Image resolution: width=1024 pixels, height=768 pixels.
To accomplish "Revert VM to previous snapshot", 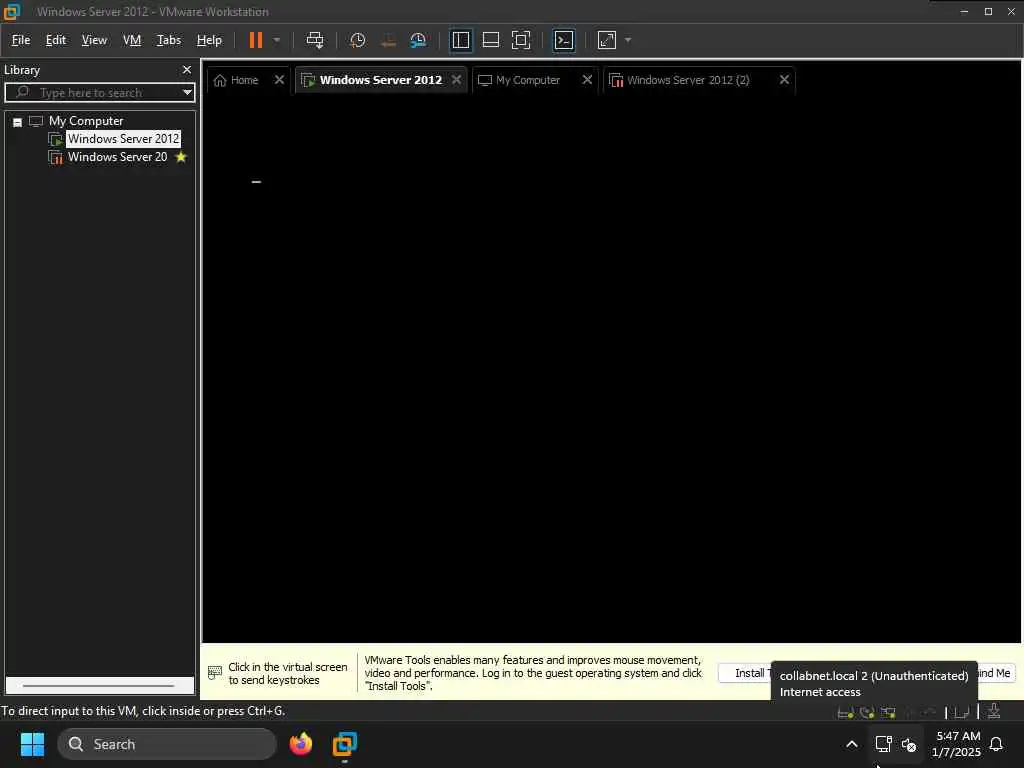I will click(388, 40).
